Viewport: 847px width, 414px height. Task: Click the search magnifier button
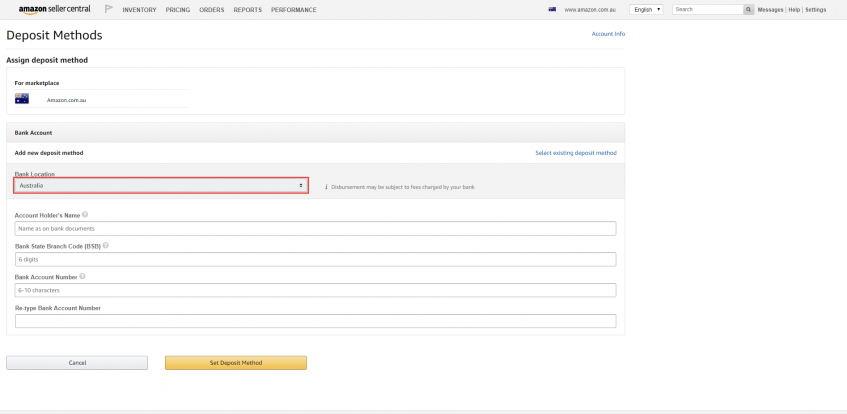(748, 9)
